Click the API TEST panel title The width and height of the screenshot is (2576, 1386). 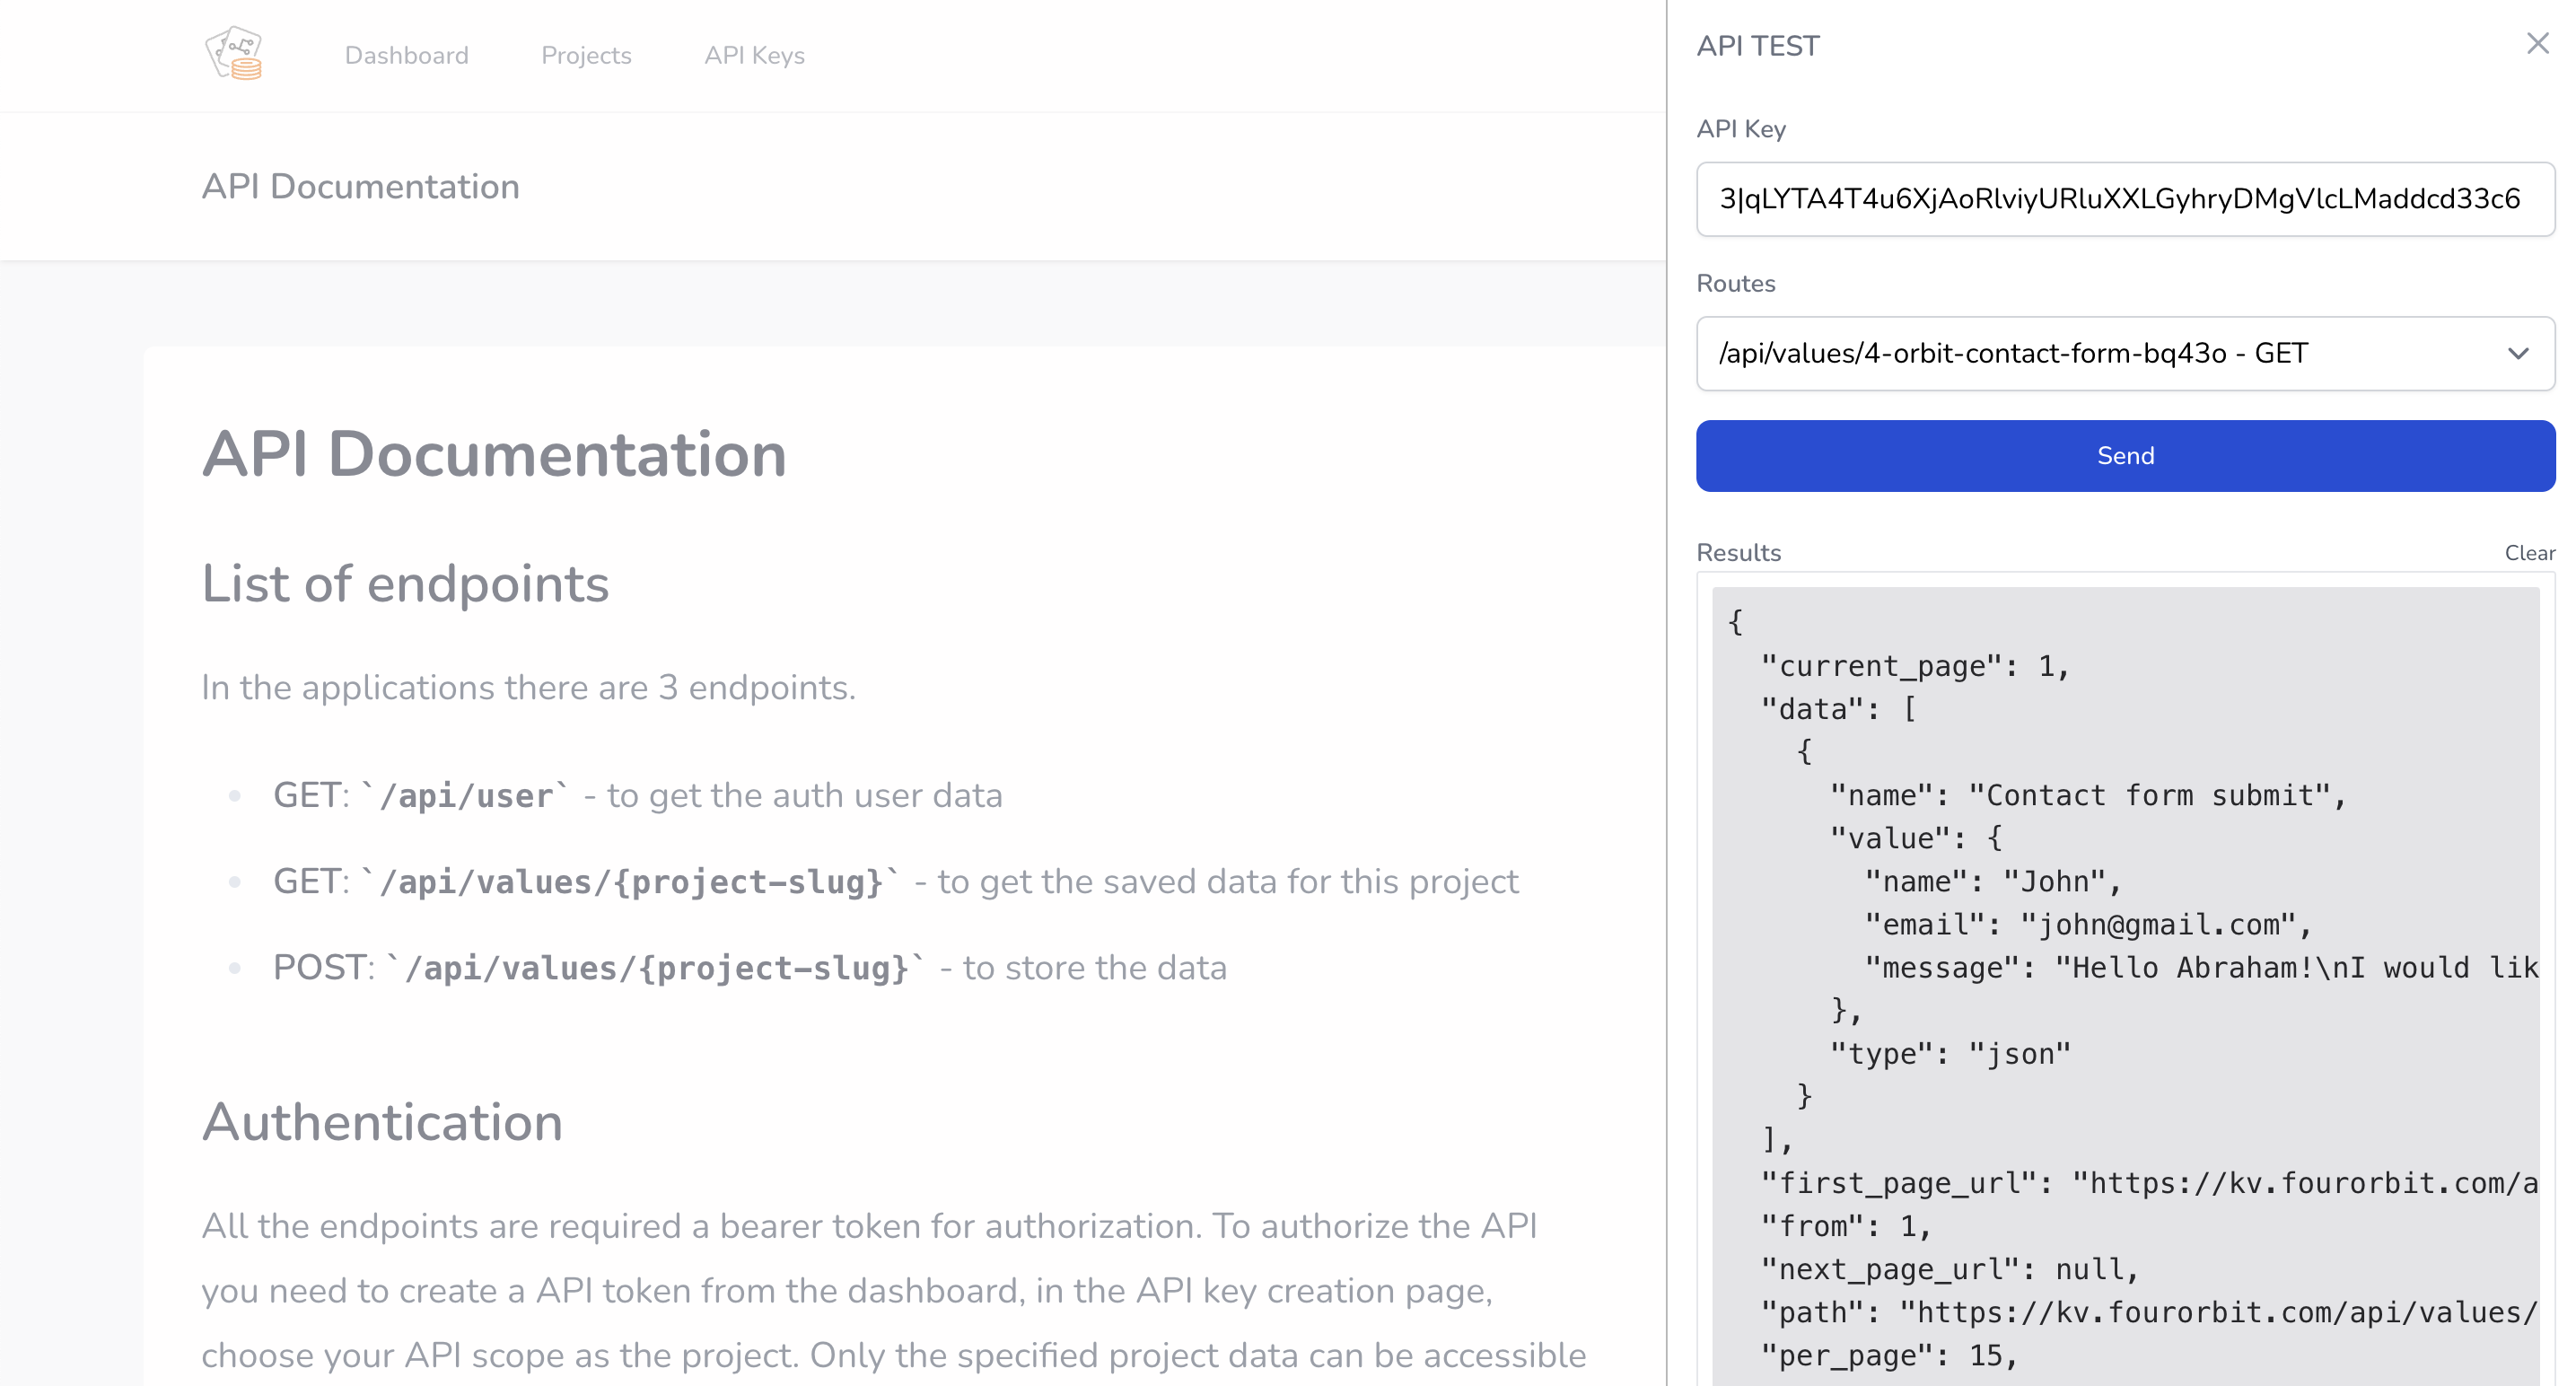click(1757, 45)
